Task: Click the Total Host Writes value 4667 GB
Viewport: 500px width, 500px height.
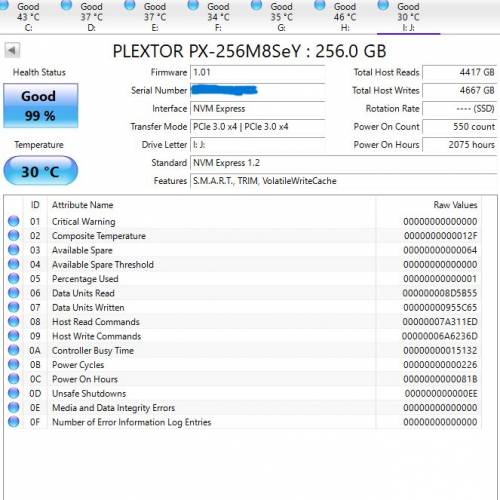Action: click(459, 90)
